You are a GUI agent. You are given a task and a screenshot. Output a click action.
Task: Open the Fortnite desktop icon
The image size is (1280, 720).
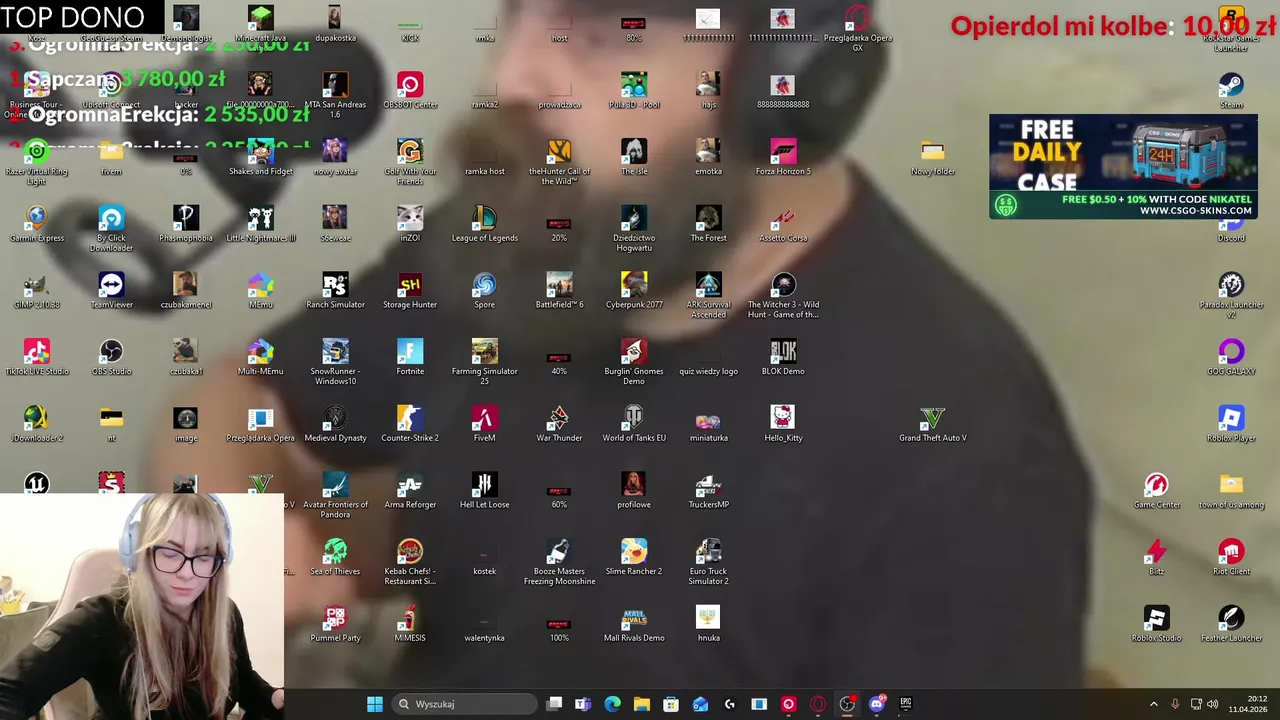click(410, 357)
